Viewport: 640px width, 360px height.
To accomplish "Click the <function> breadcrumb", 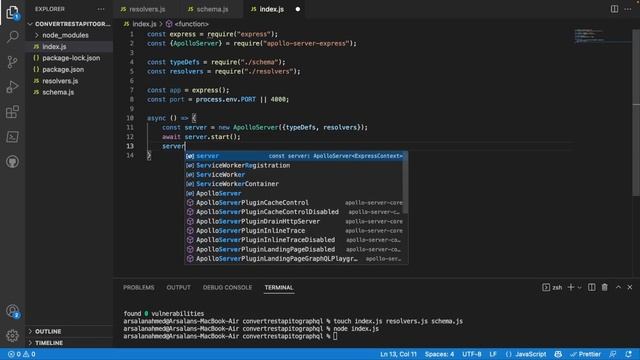I will pyautogui.click(x=191, y=24).
